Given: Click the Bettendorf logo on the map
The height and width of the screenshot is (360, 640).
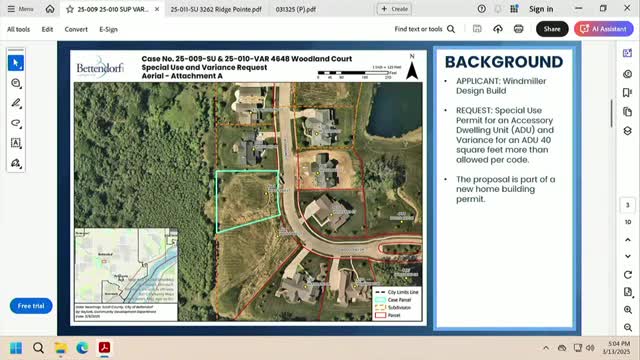Looking at the screenshot, I should [100, 67].
